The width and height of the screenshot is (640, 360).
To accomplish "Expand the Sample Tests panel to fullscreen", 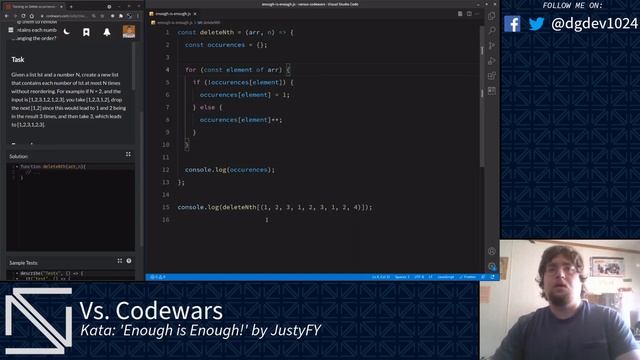I will click(120, 261).
